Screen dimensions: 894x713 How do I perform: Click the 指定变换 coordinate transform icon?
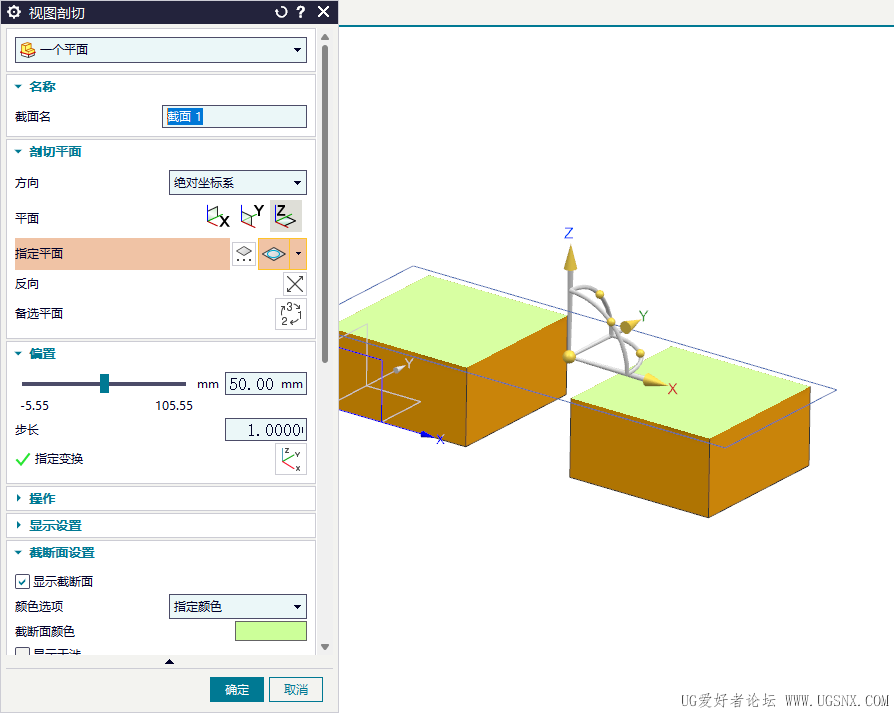coord(291,459)
